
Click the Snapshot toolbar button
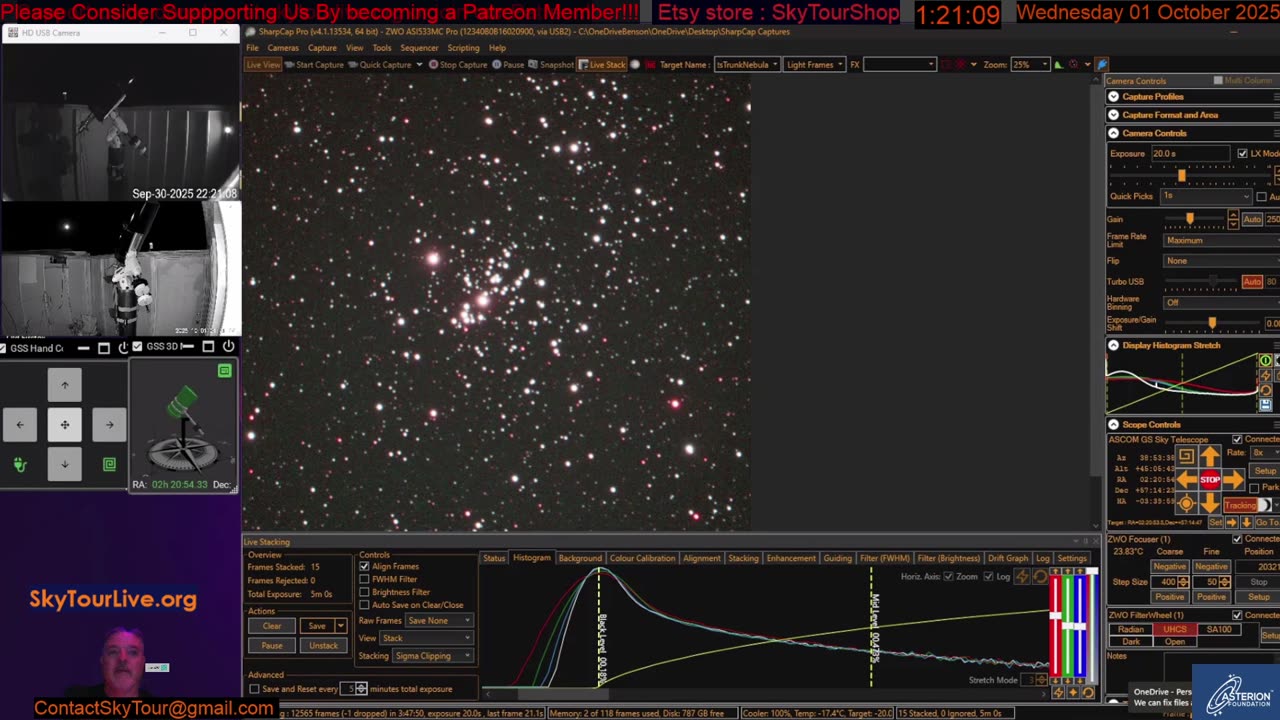click(x=551, y=64)
